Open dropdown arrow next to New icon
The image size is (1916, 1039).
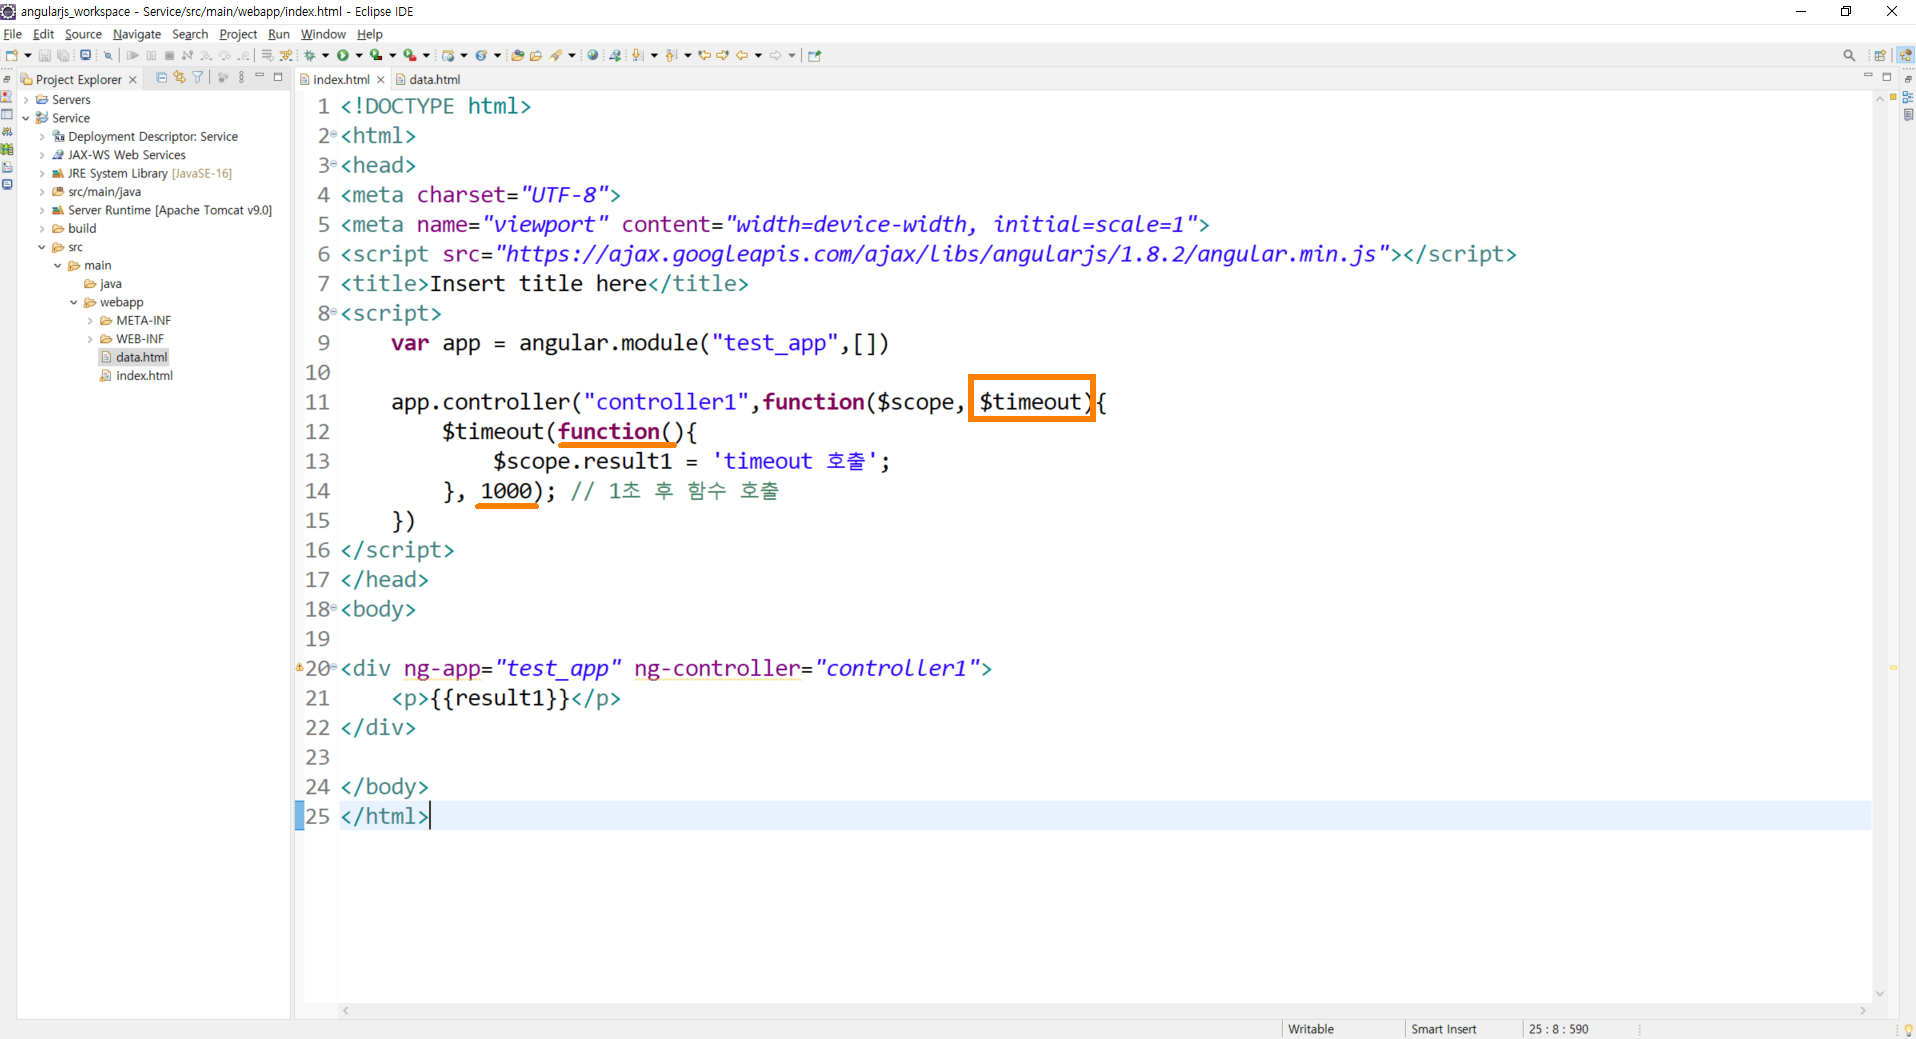[x=27, y=55]
